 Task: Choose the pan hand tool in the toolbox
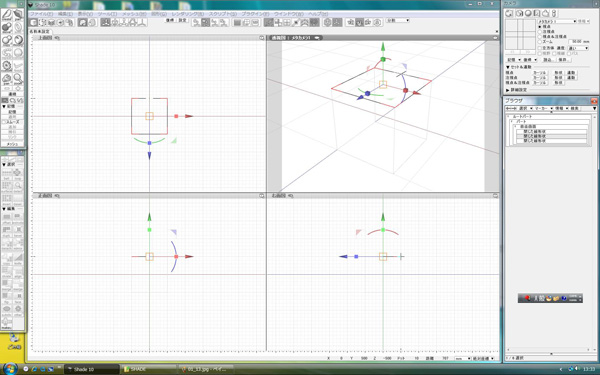click(x=7, y=78)
